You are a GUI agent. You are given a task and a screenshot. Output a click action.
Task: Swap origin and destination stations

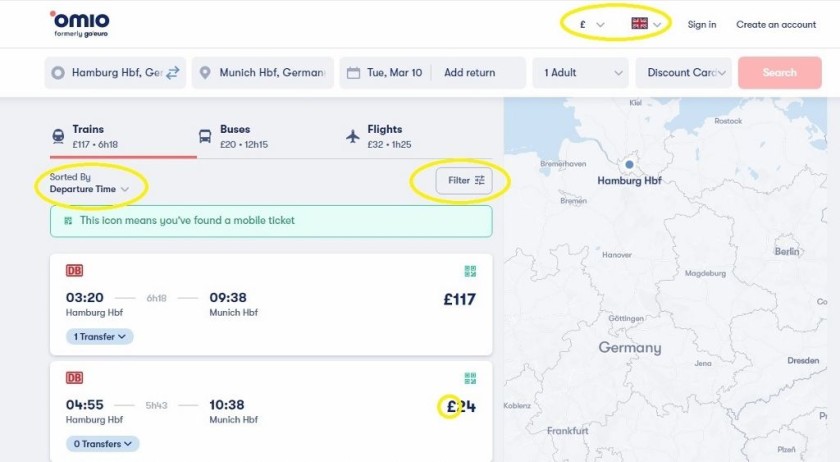[172, 72]
